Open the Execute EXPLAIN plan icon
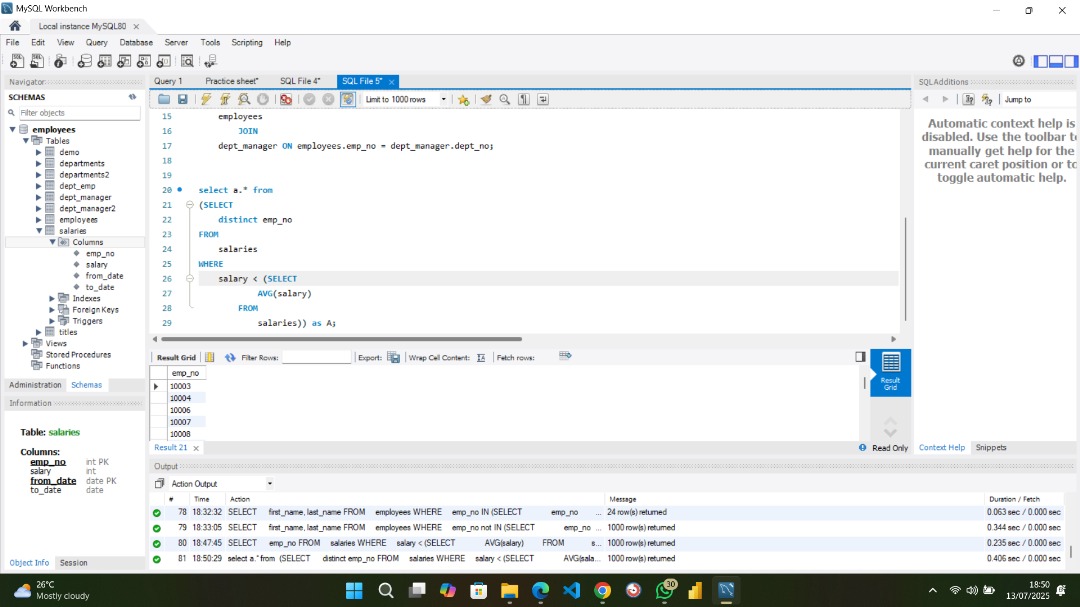Screen dimensions: 1080x607 point(244,99)
